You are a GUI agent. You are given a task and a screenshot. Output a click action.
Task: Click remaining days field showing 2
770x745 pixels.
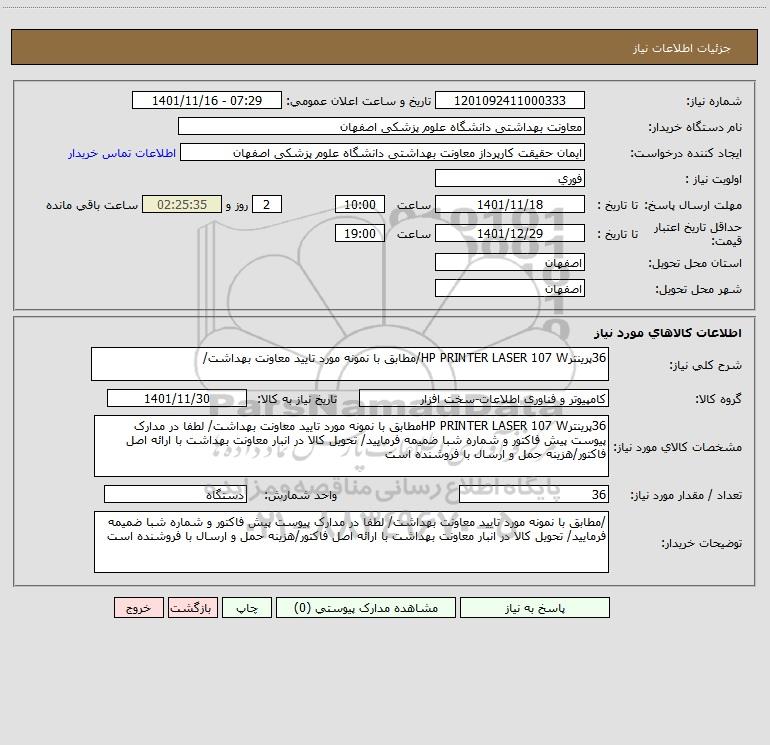267,204
